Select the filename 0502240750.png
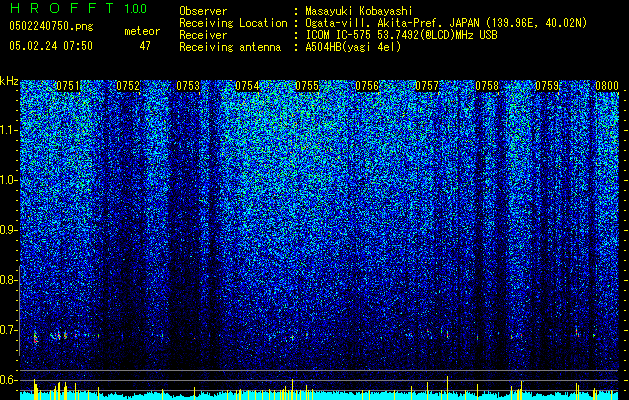Screen dimensions: 629x400 [51, 26]
